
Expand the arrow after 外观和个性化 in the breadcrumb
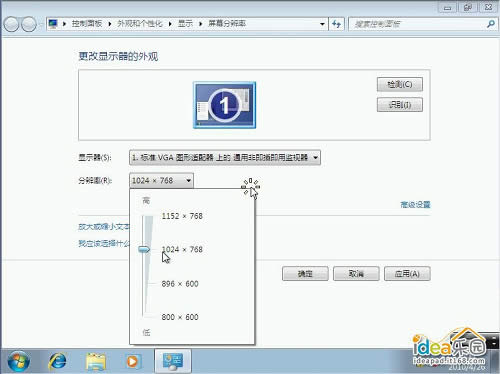[x=170, y=24]
